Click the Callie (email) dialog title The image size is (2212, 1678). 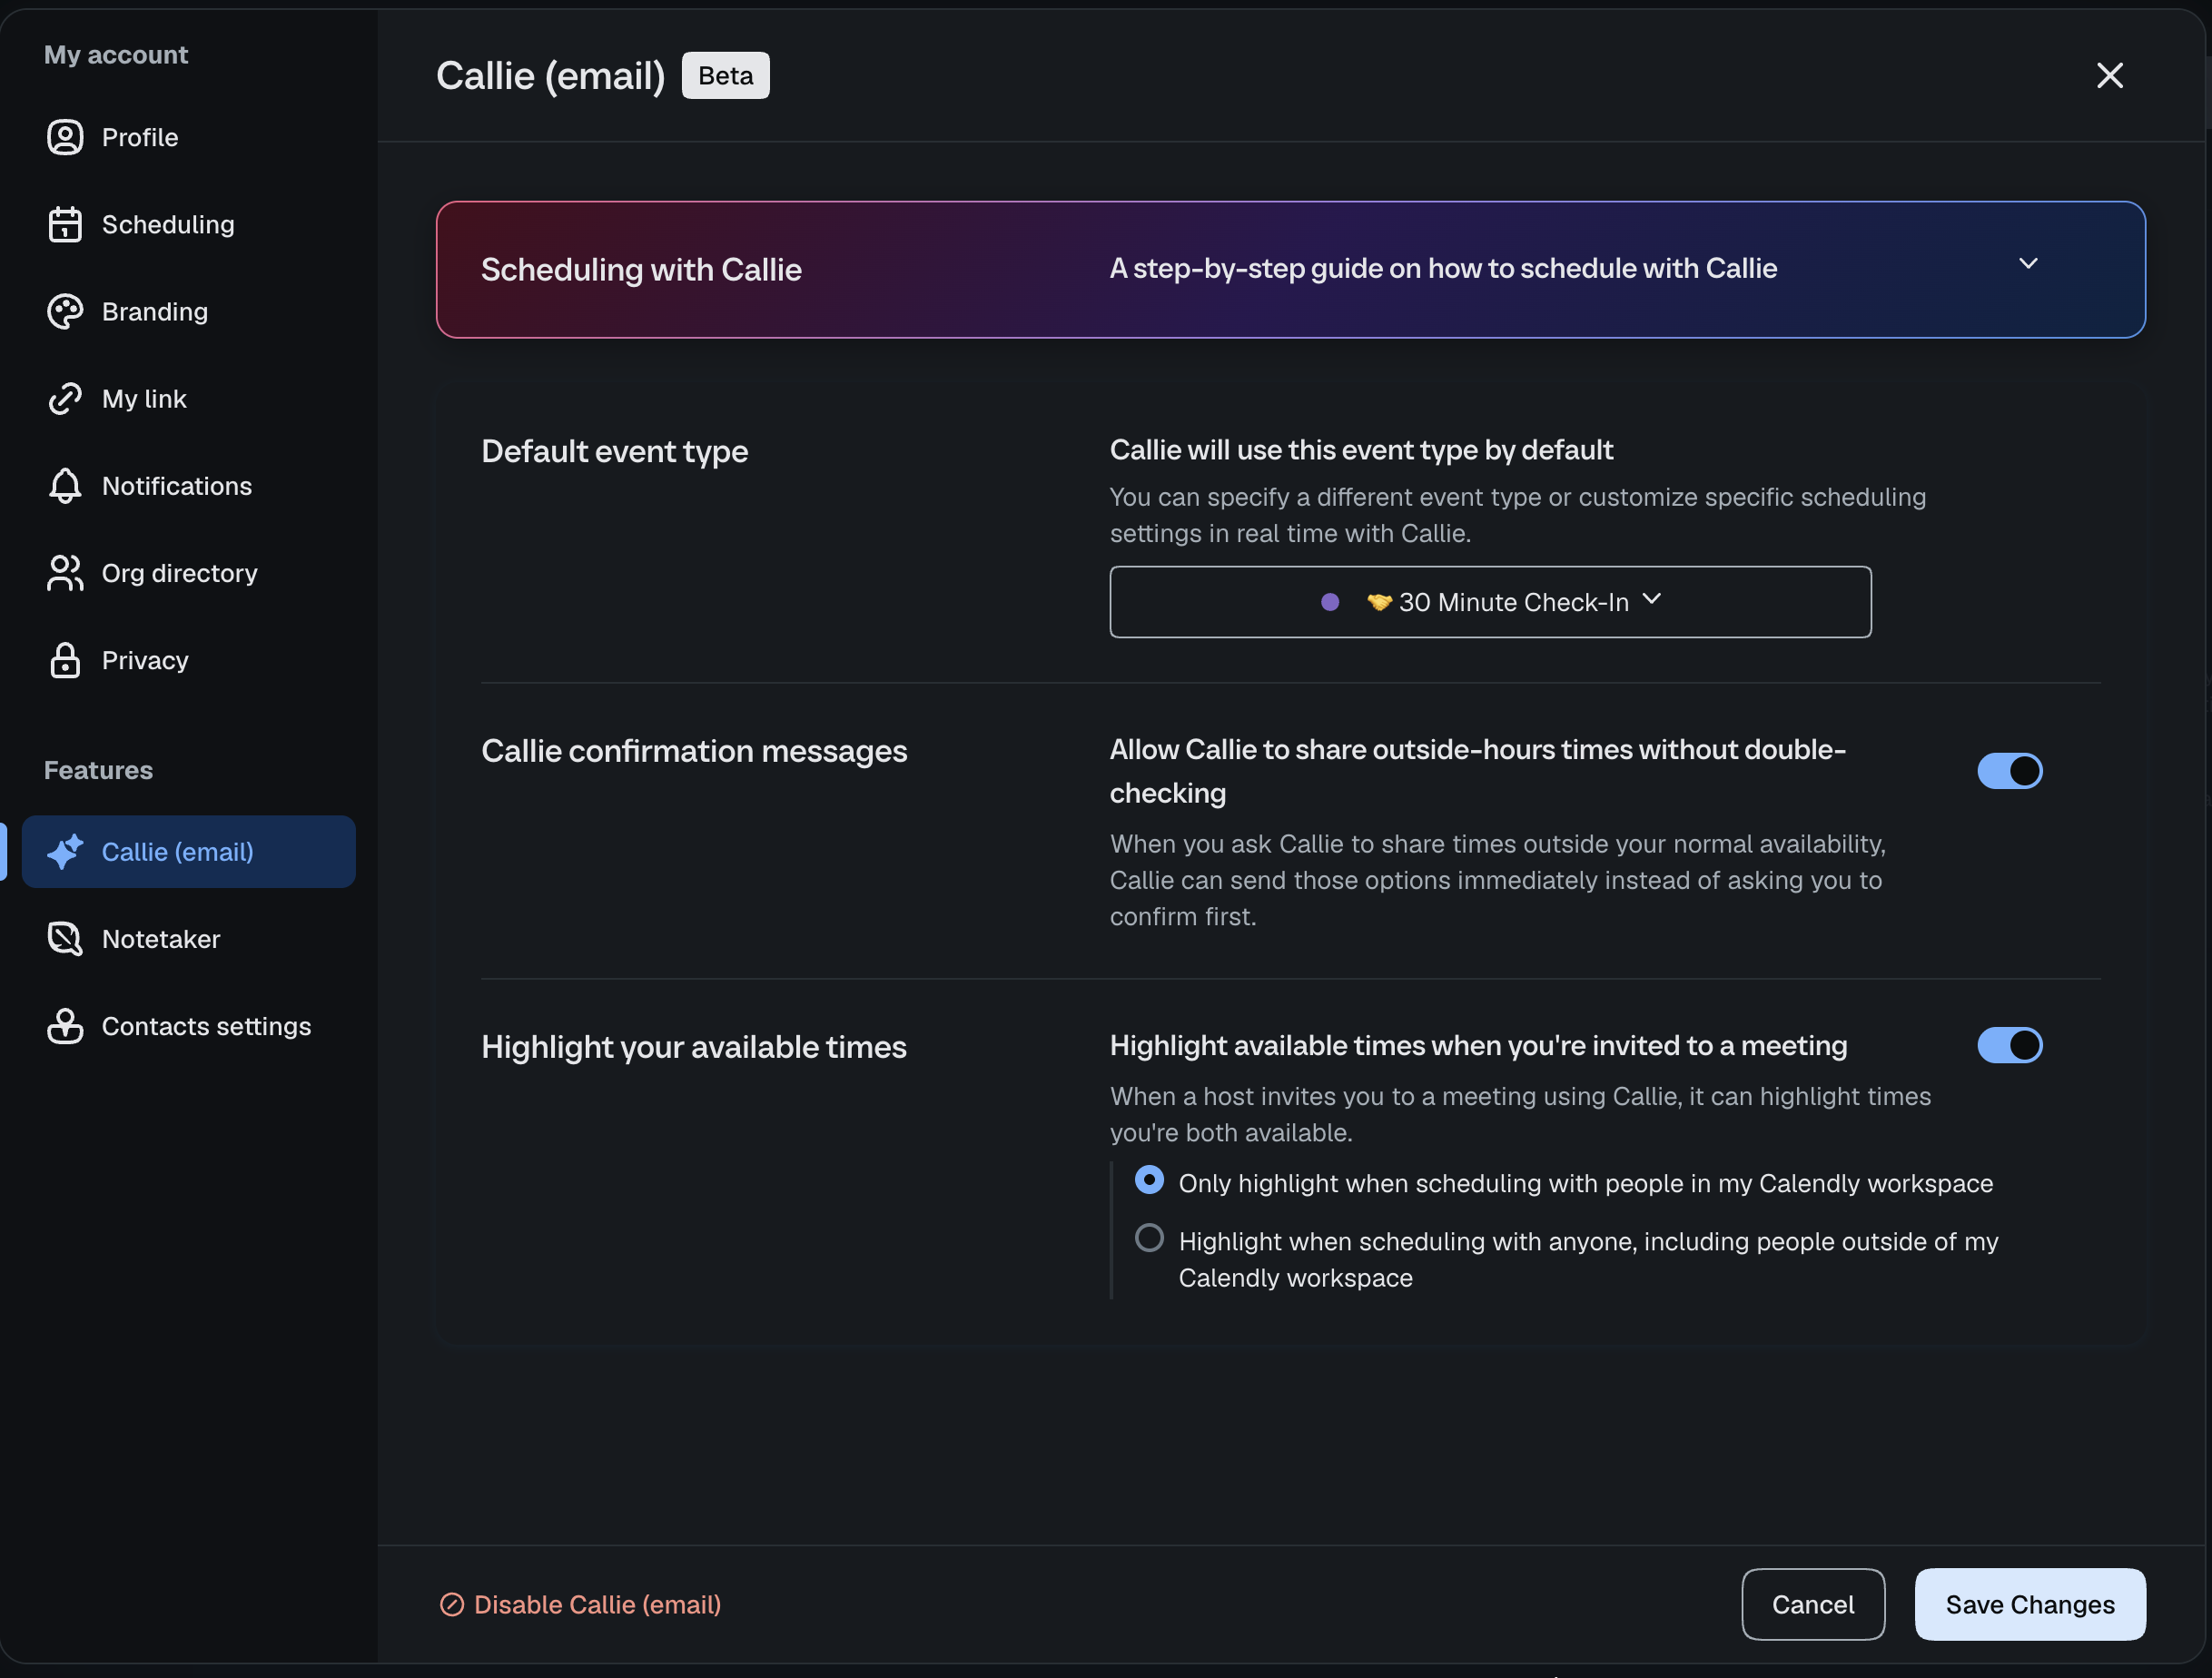pos(551,76)
